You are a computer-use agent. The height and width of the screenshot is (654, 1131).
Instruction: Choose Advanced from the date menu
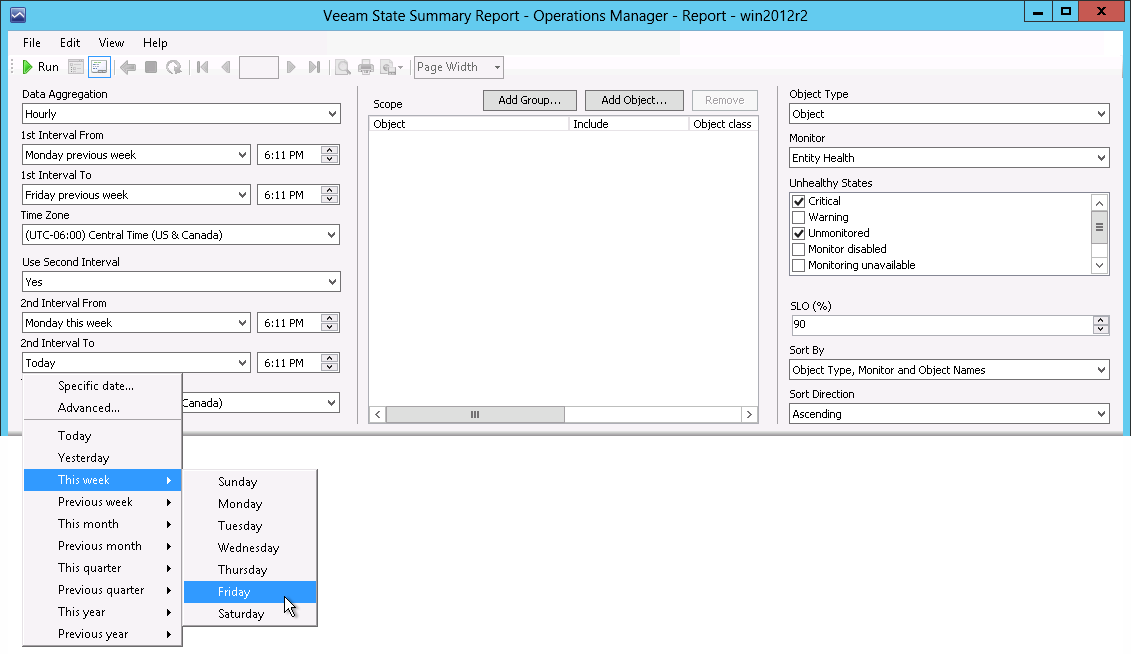pyautogui.click(x=102, y=408)
